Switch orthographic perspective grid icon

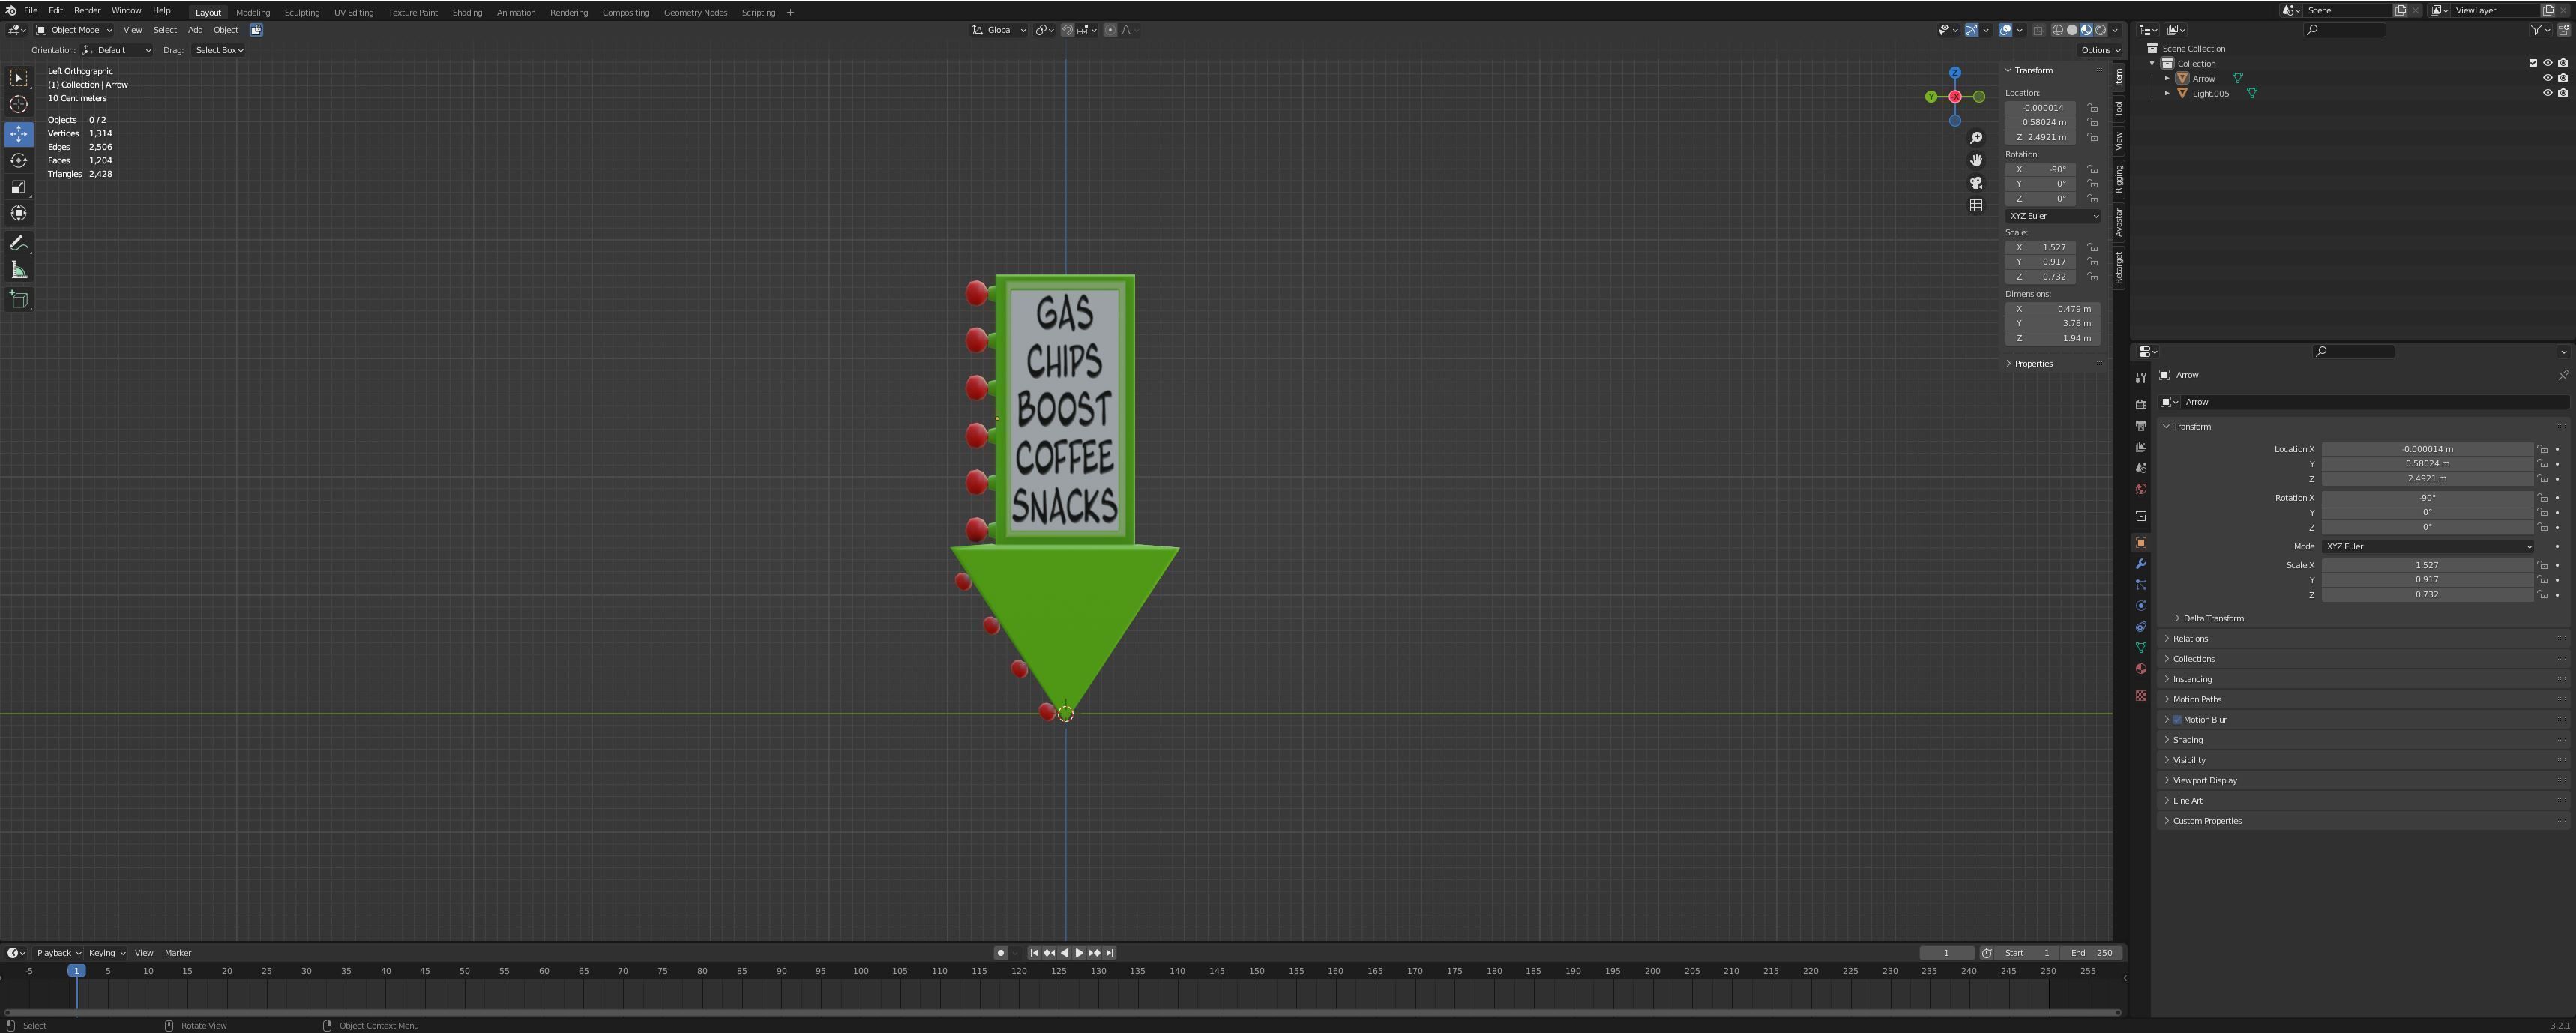click(1976, 206)
